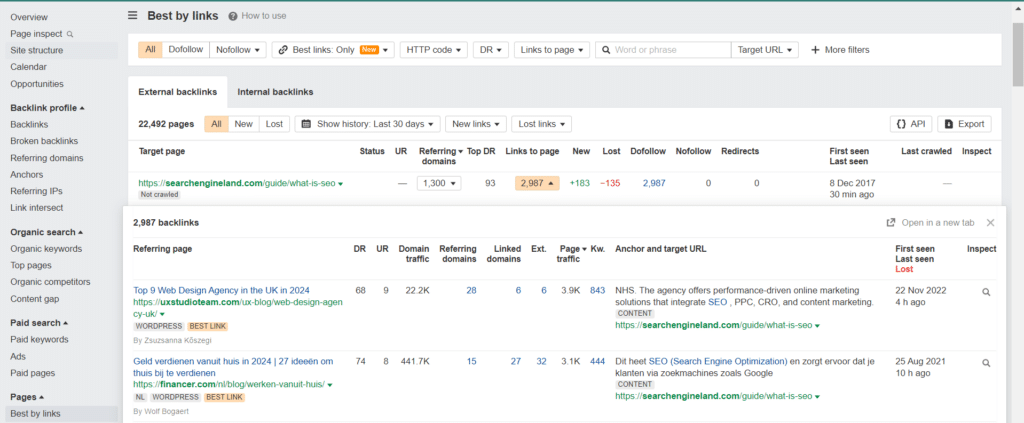Screen dimensions: 1024x423
Task: Click the search magnifier in Word or phrase
Action: tap(606, 50)
